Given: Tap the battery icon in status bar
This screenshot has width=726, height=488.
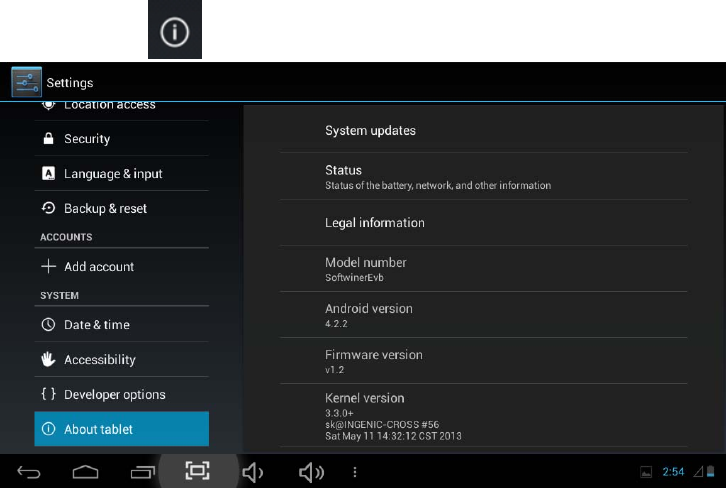Looking at the screenshot, I should pyautogui.click(x=711, y=472).
